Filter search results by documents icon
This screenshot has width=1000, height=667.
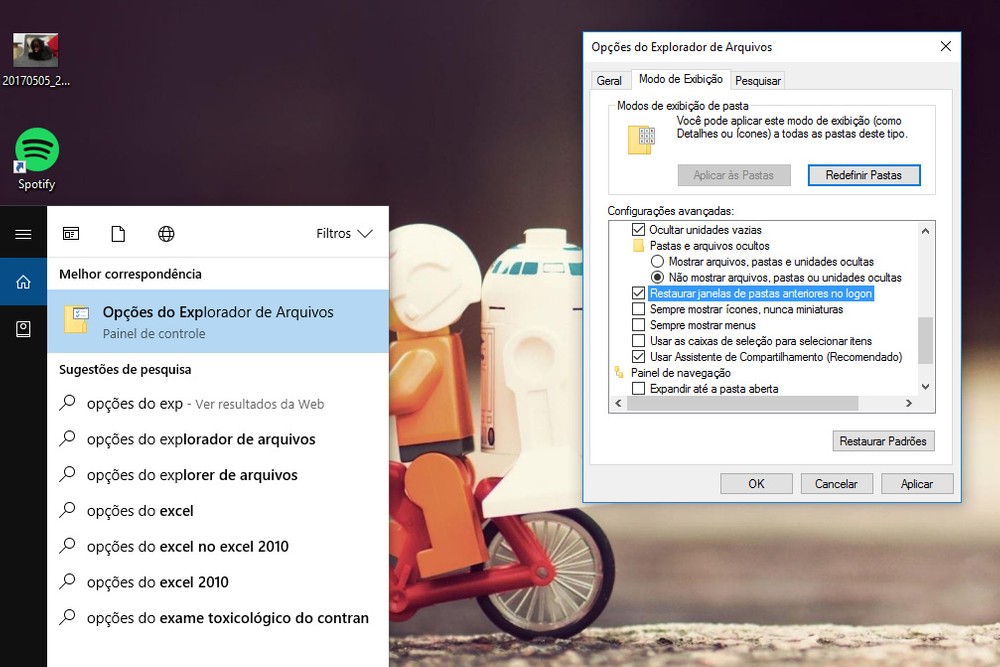[x=118, y=234]
